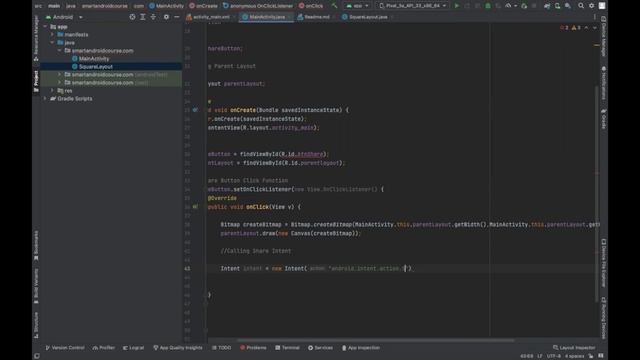
Task: Click the warning count indicator in editor corner
Action: pyautogui.click(x=576, y=27)
